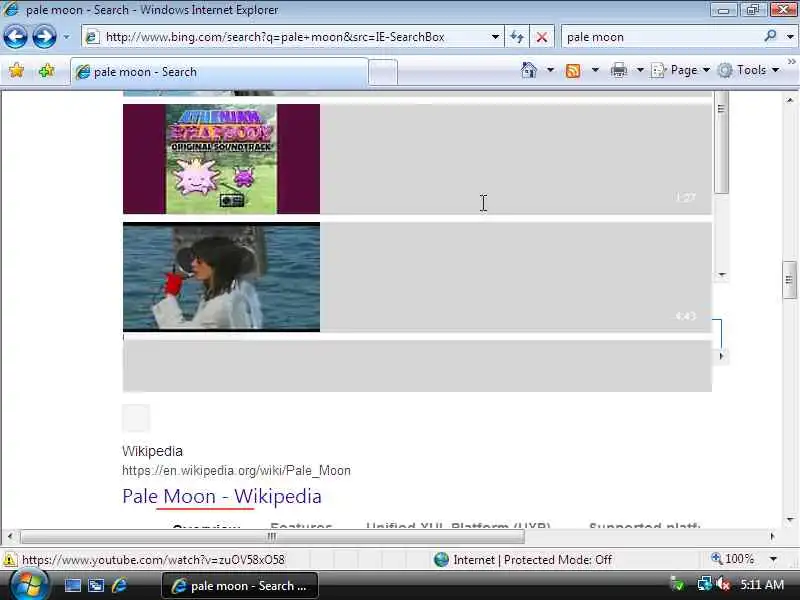Click Switch between windows quick launch icon
800x600 pixels.
[x=96, y=585]
